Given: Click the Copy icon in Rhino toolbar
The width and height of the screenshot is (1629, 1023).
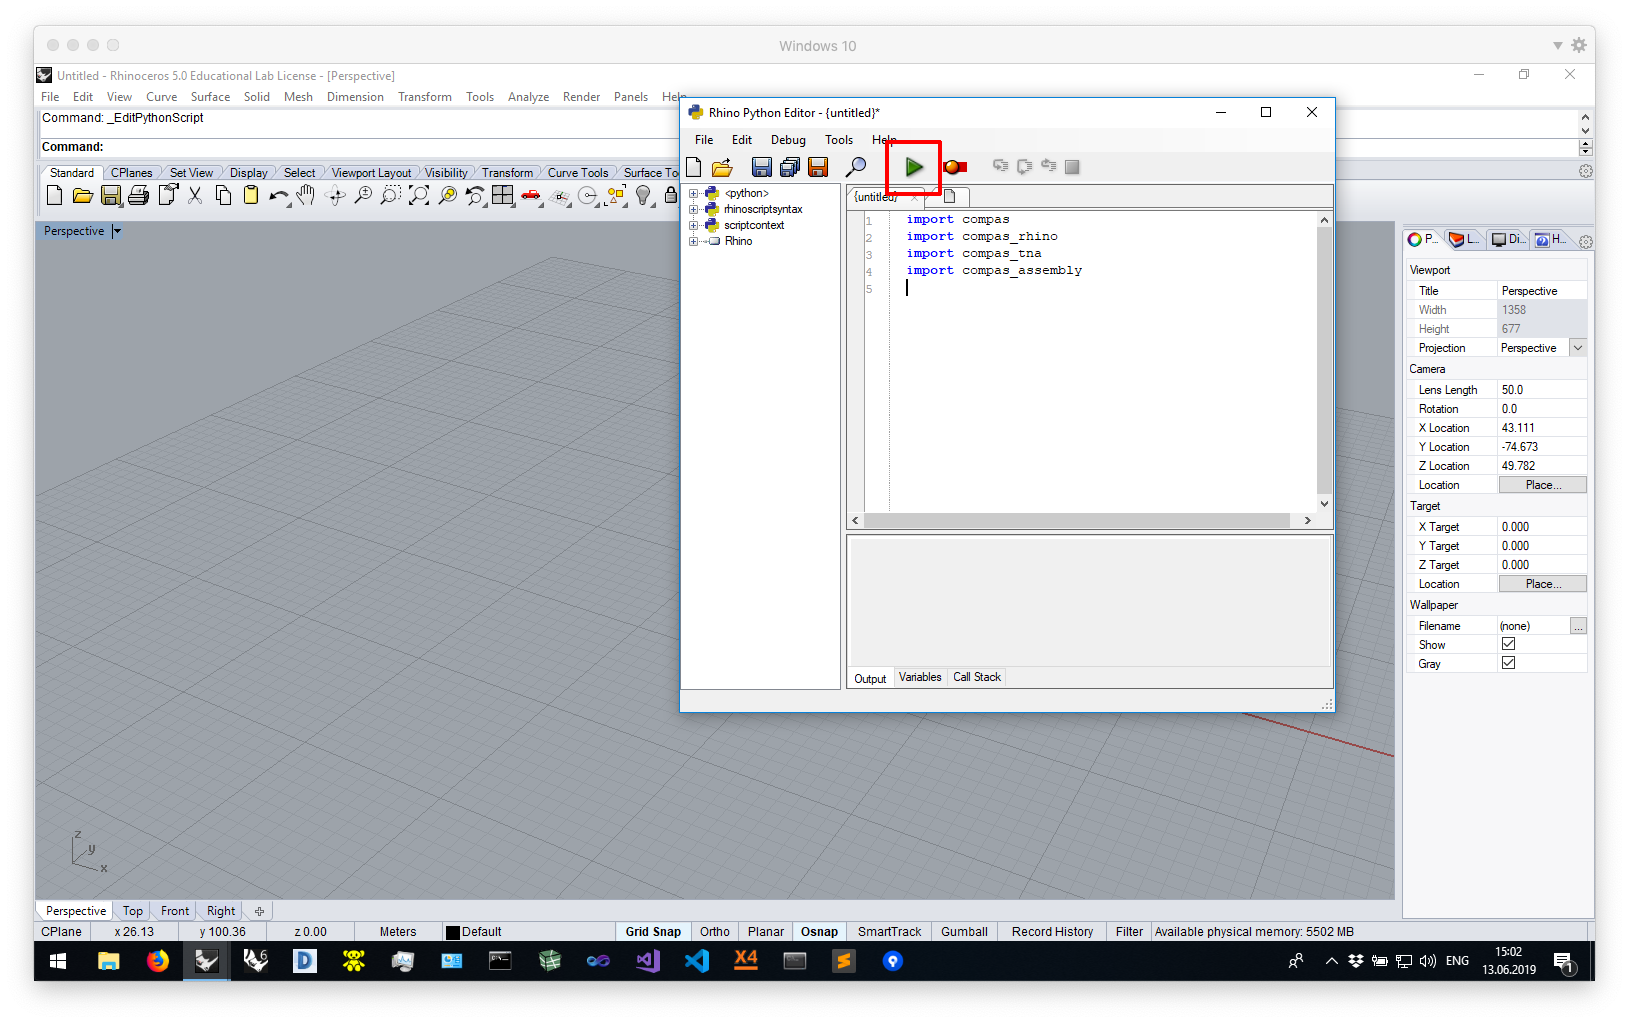Looking at the screenshot, I should [x=223, y=195].
